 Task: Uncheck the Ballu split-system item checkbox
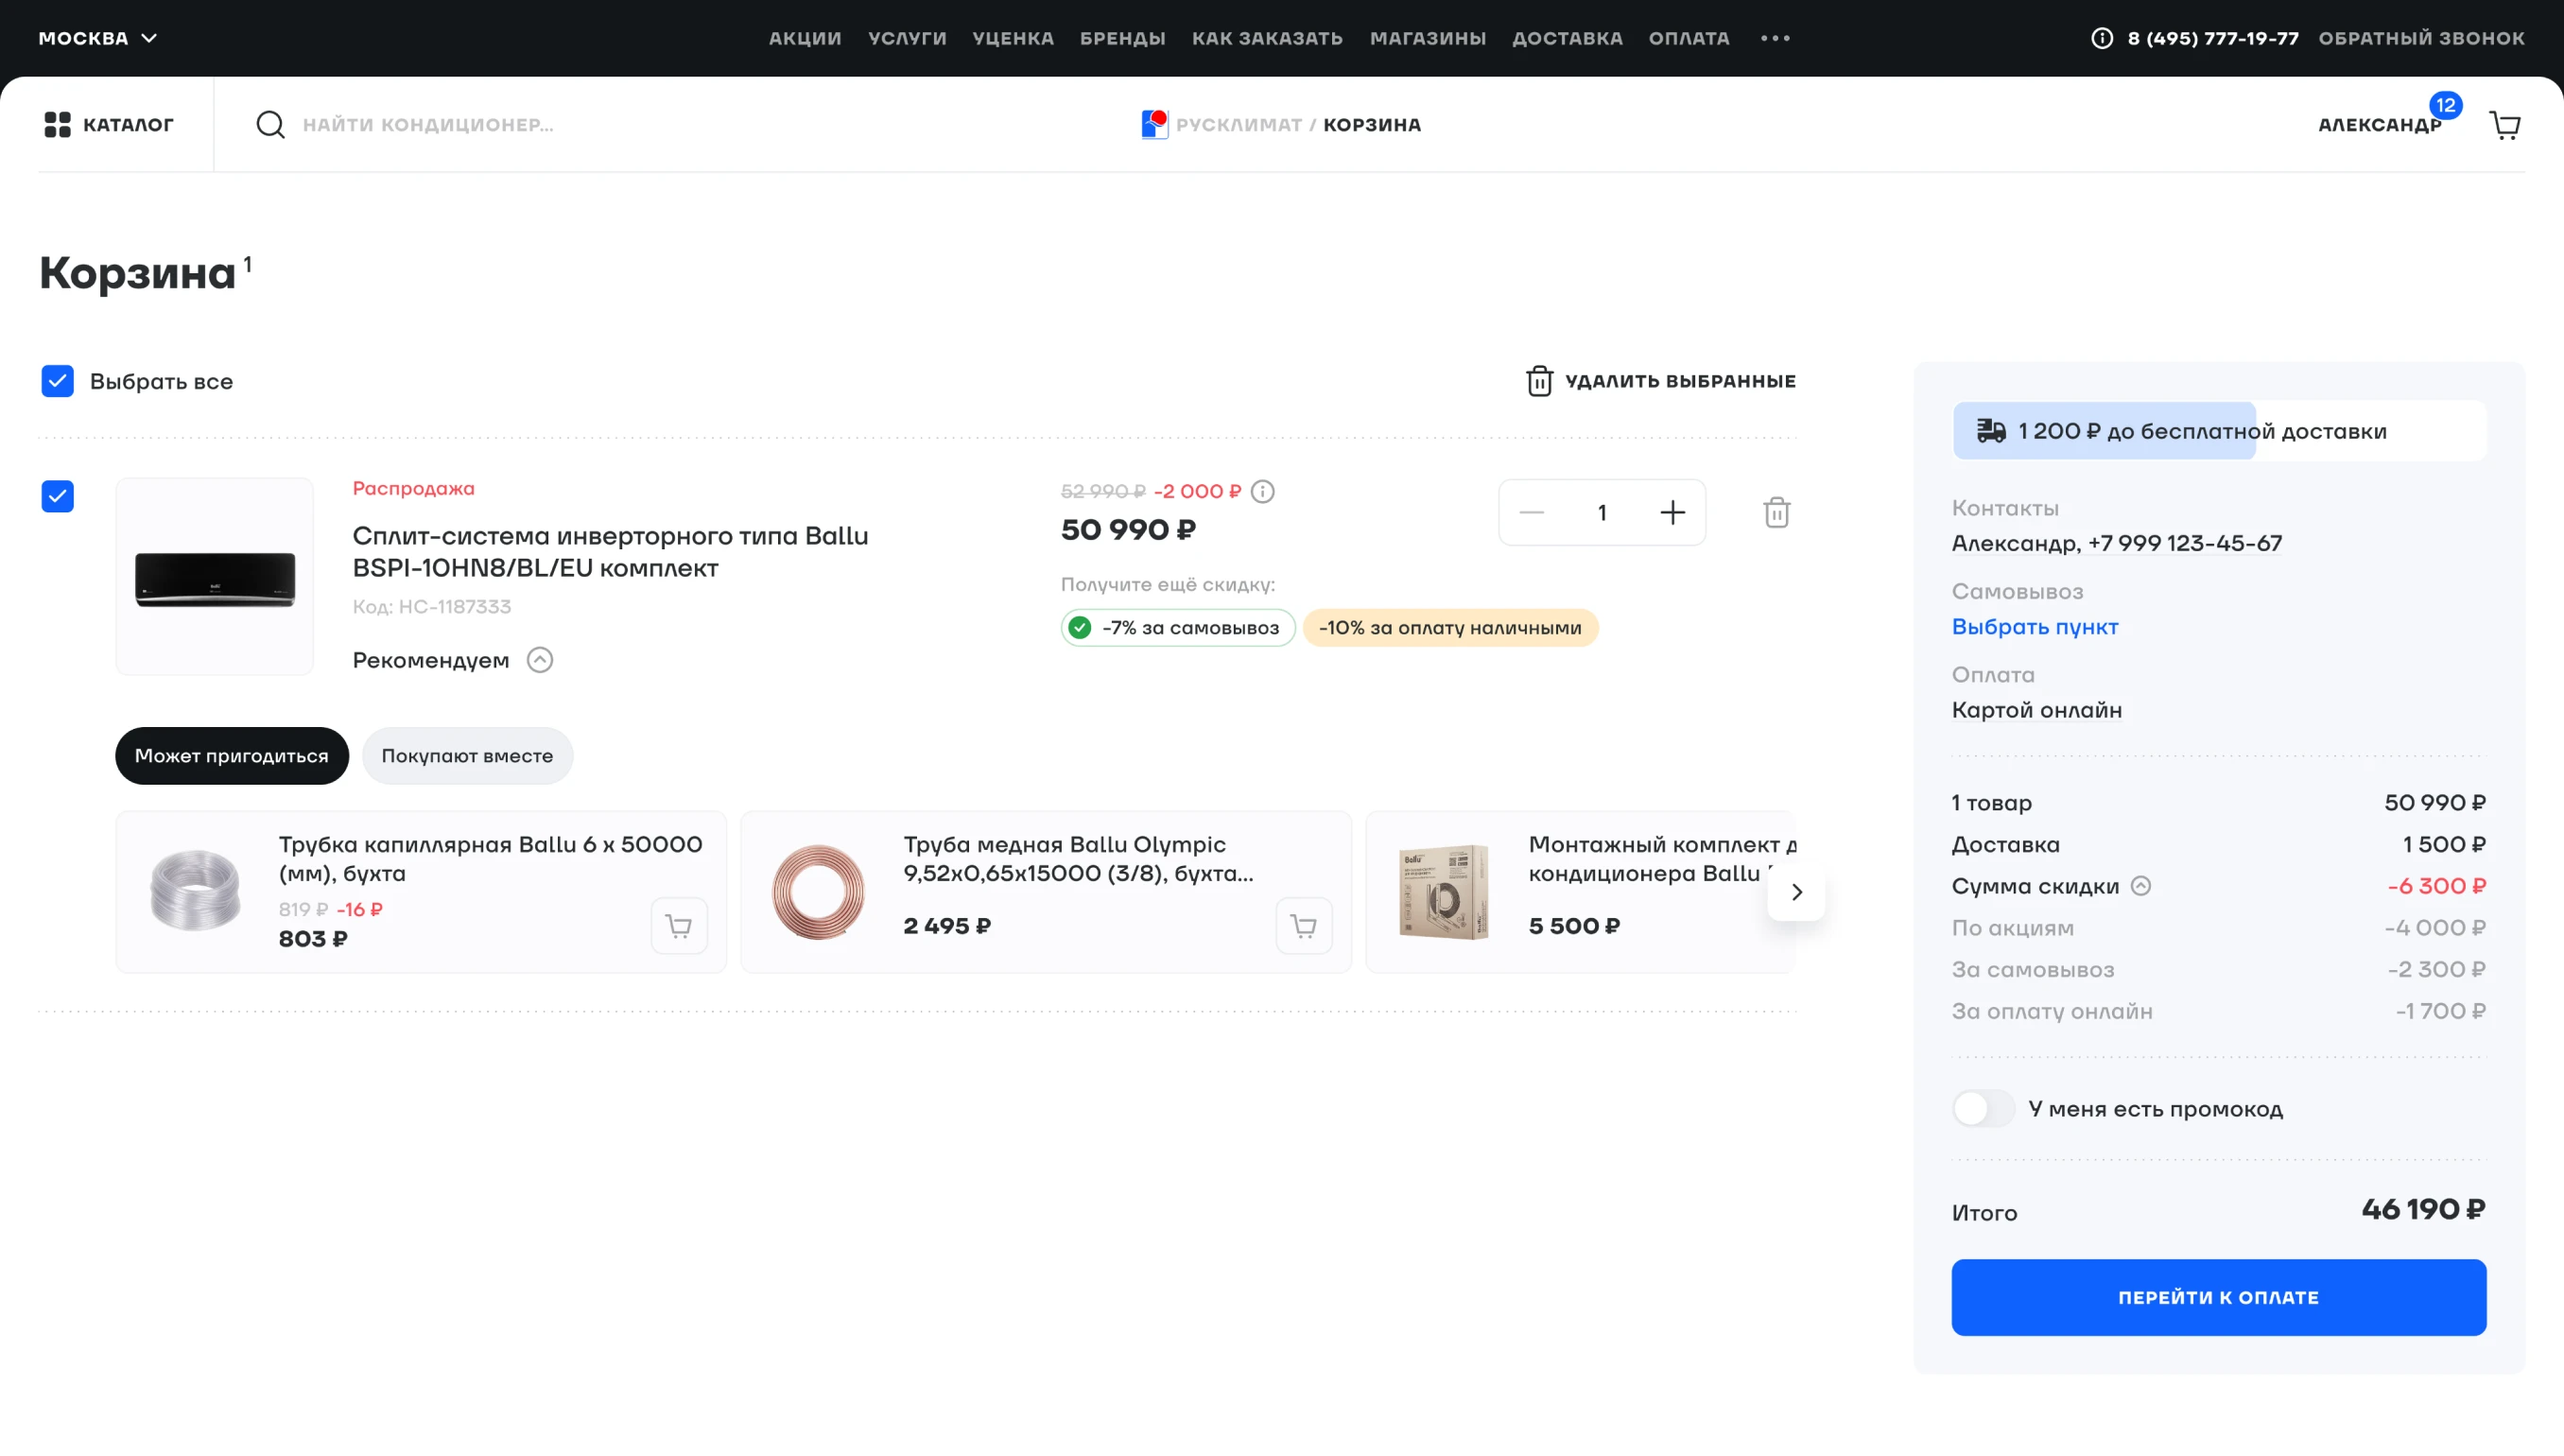[x=58, y=496]
